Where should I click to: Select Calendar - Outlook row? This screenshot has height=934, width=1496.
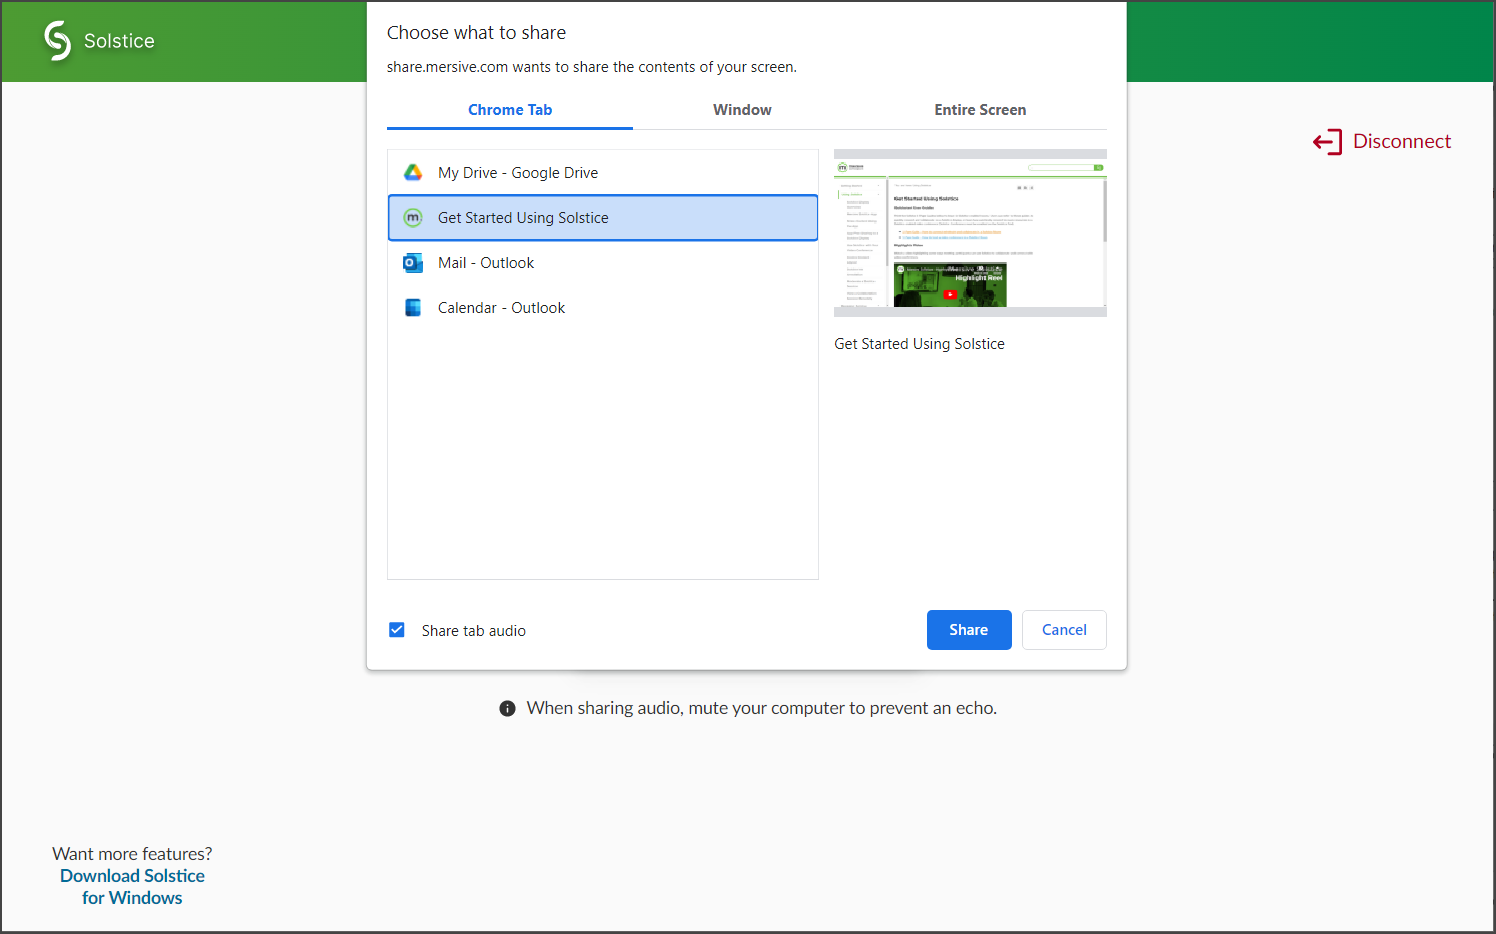(603, 308)
